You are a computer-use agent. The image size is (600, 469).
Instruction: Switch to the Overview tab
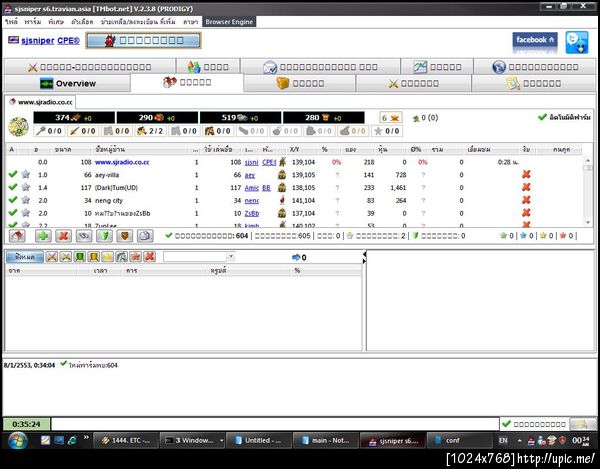tap(67, 83)
